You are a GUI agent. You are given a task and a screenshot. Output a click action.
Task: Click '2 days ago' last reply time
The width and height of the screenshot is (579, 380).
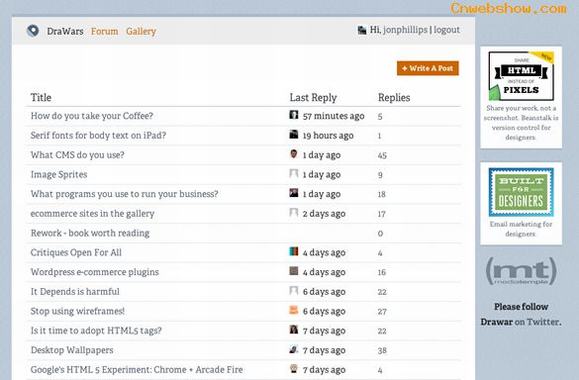click(x=324, y=214)
